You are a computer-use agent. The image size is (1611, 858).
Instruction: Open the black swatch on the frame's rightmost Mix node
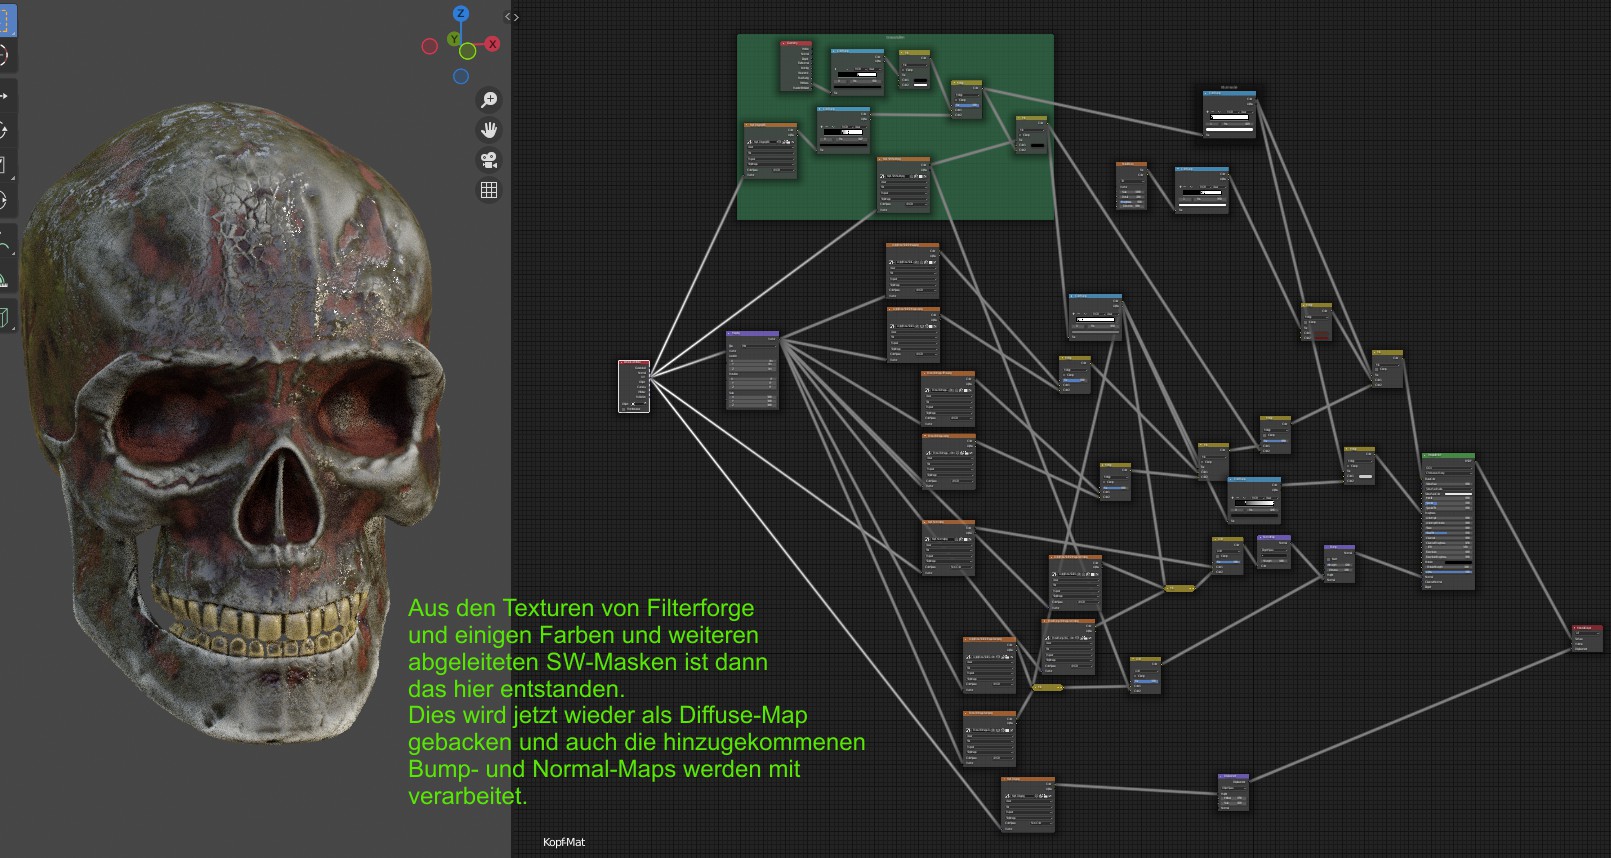click(1037, 146)
